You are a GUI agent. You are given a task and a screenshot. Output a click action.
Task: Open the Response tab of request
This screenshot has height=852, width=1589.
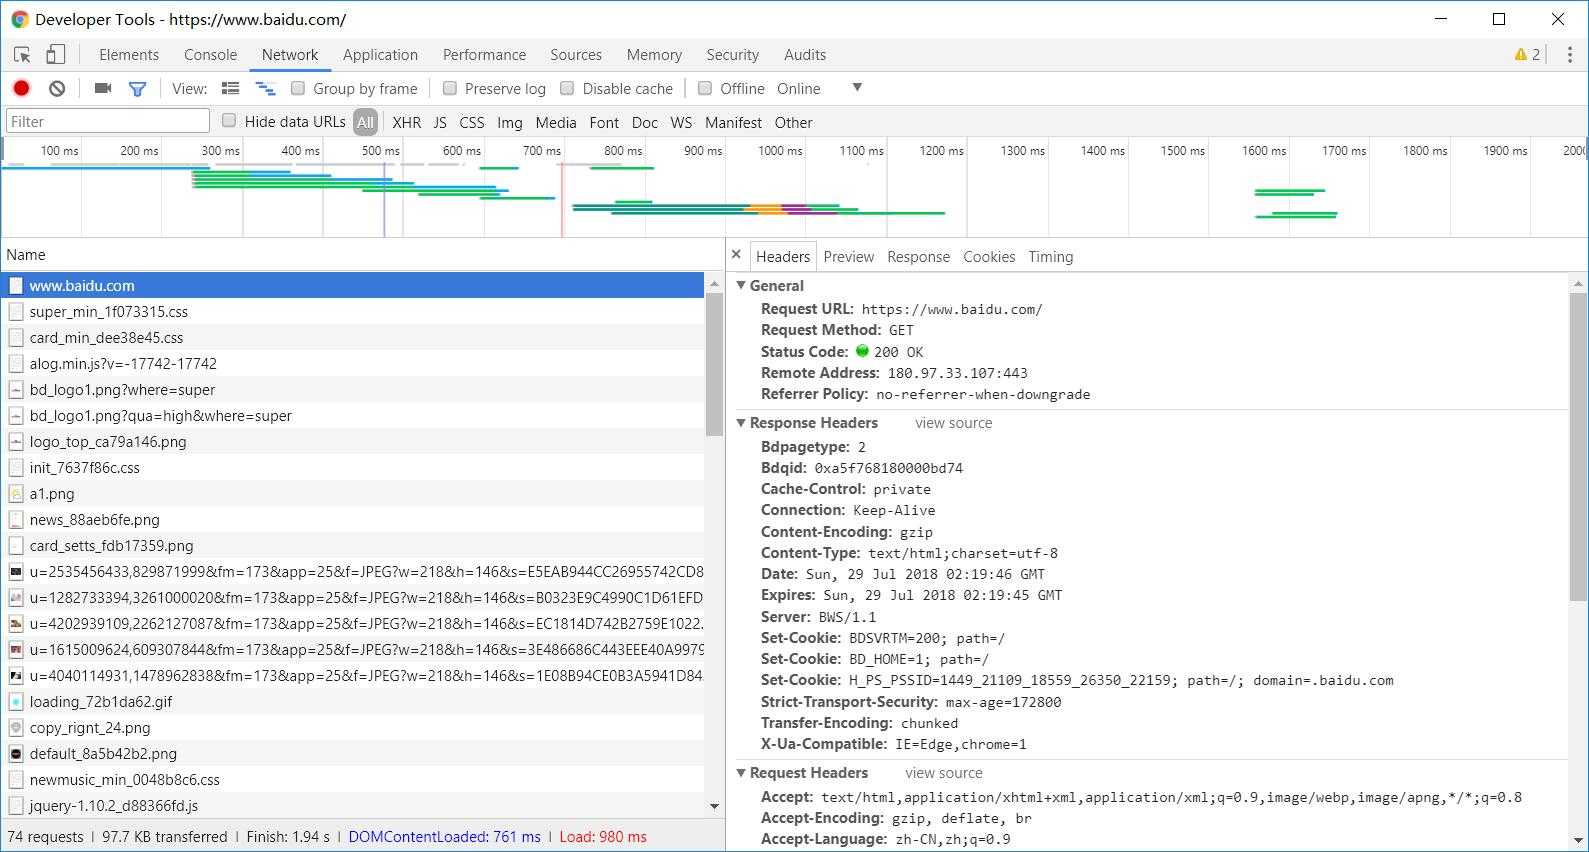tap(918, 257)
